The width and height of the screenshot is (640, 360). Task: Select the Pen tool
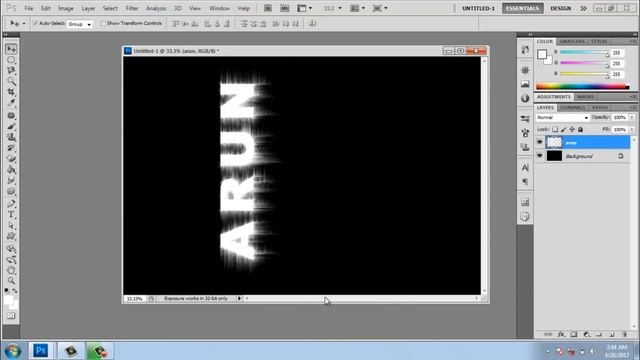11,204
